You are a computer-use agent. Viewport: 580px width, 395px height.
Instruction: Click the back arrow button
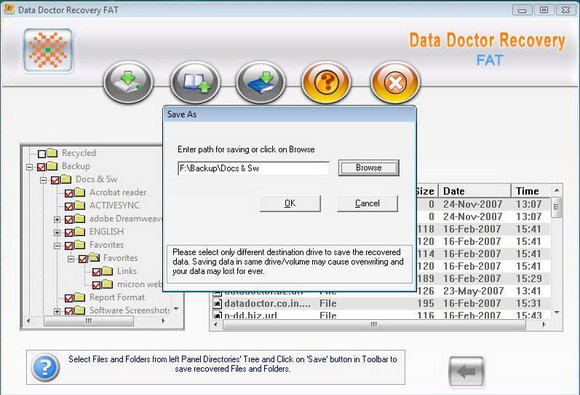pos(466,371)
